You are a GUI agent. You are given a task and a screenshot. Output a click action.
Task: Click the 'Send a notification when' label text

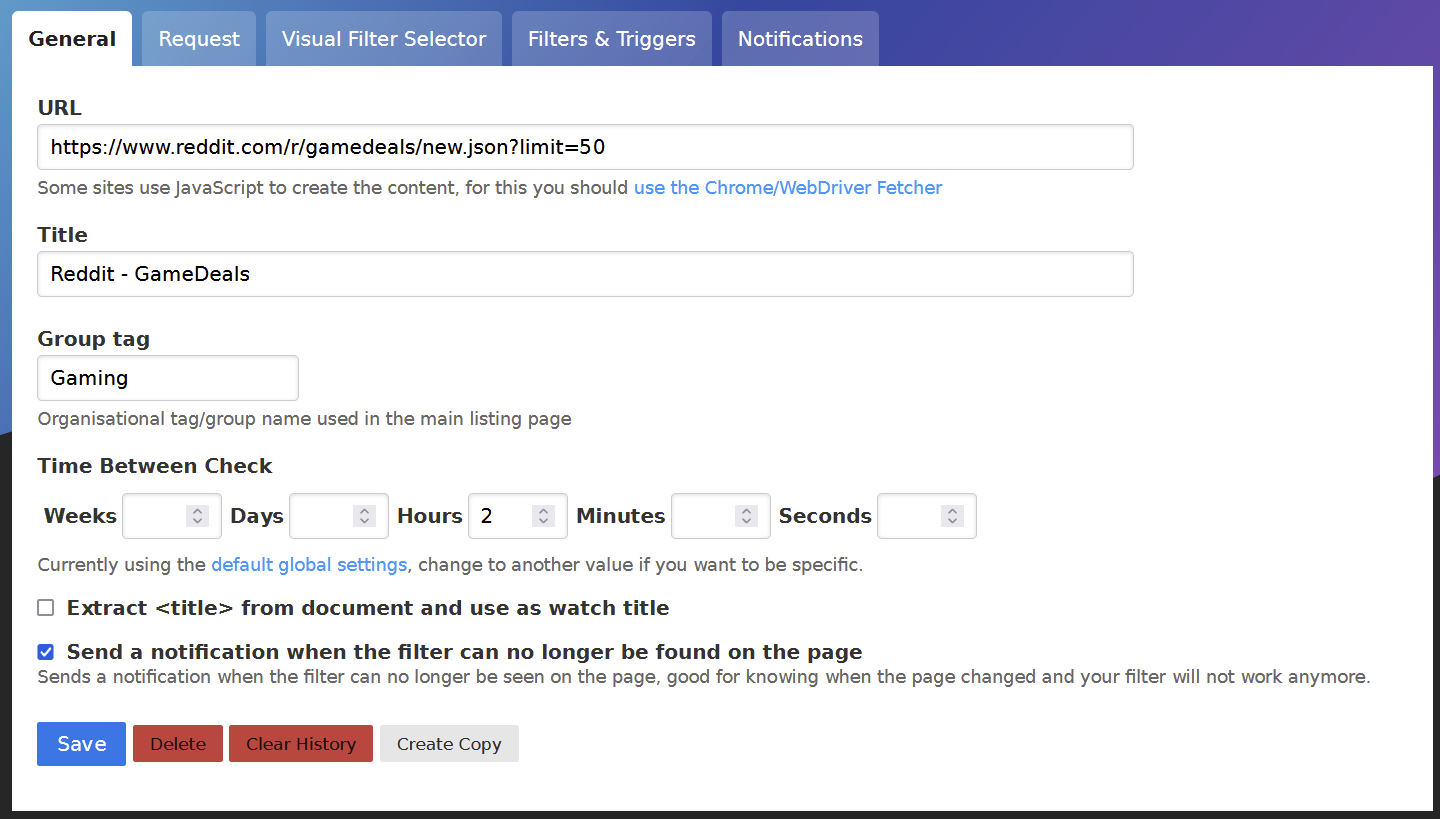tap(465, 652)
